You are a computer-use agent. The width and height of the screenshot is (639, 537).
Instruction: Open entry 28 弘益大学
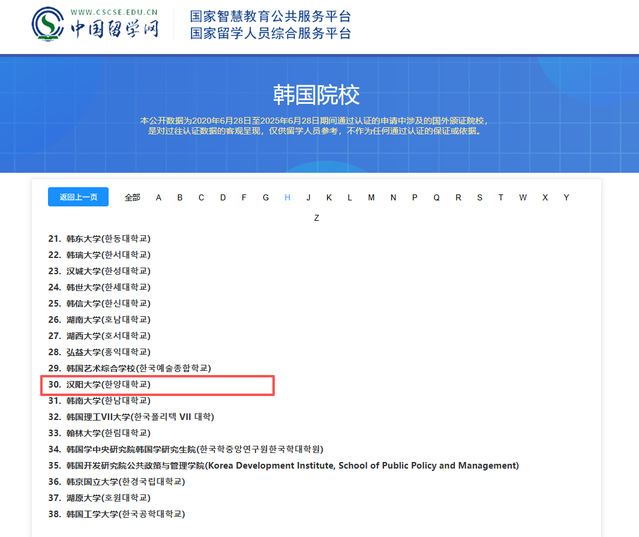99,352
